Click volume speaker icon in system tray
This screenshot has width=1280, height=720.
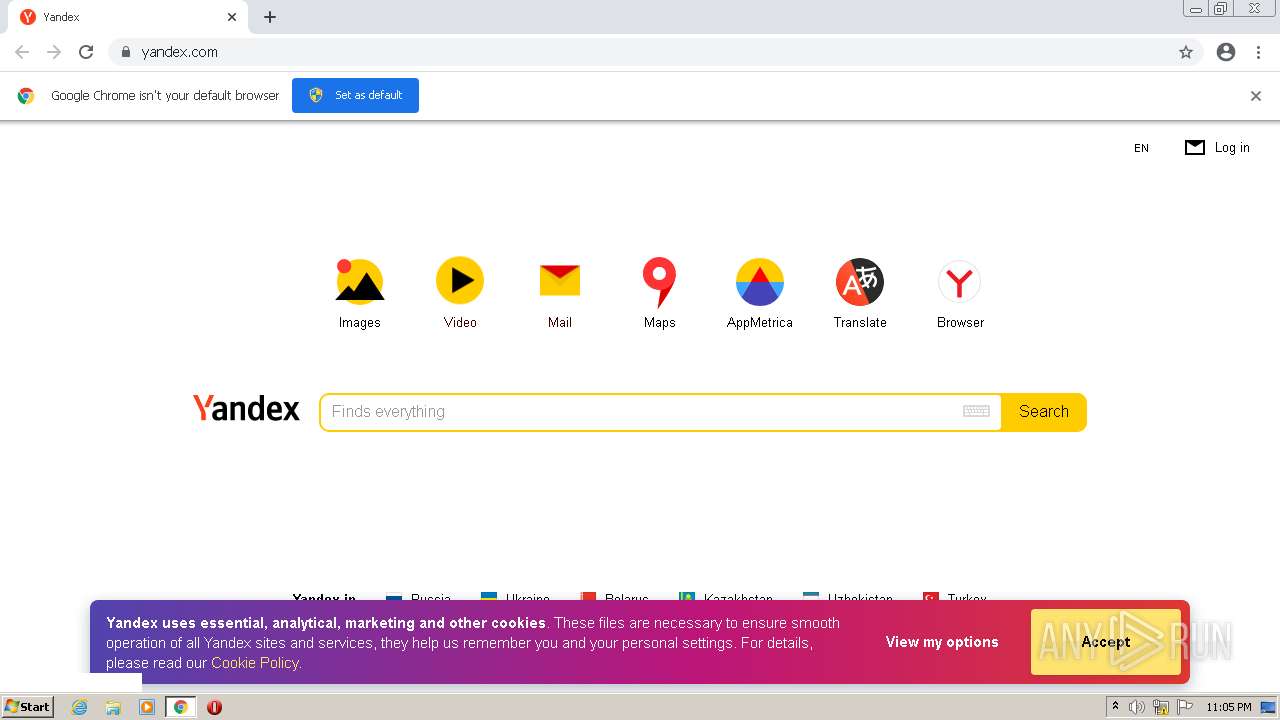pyautogui.click(x=1137, y=707)
